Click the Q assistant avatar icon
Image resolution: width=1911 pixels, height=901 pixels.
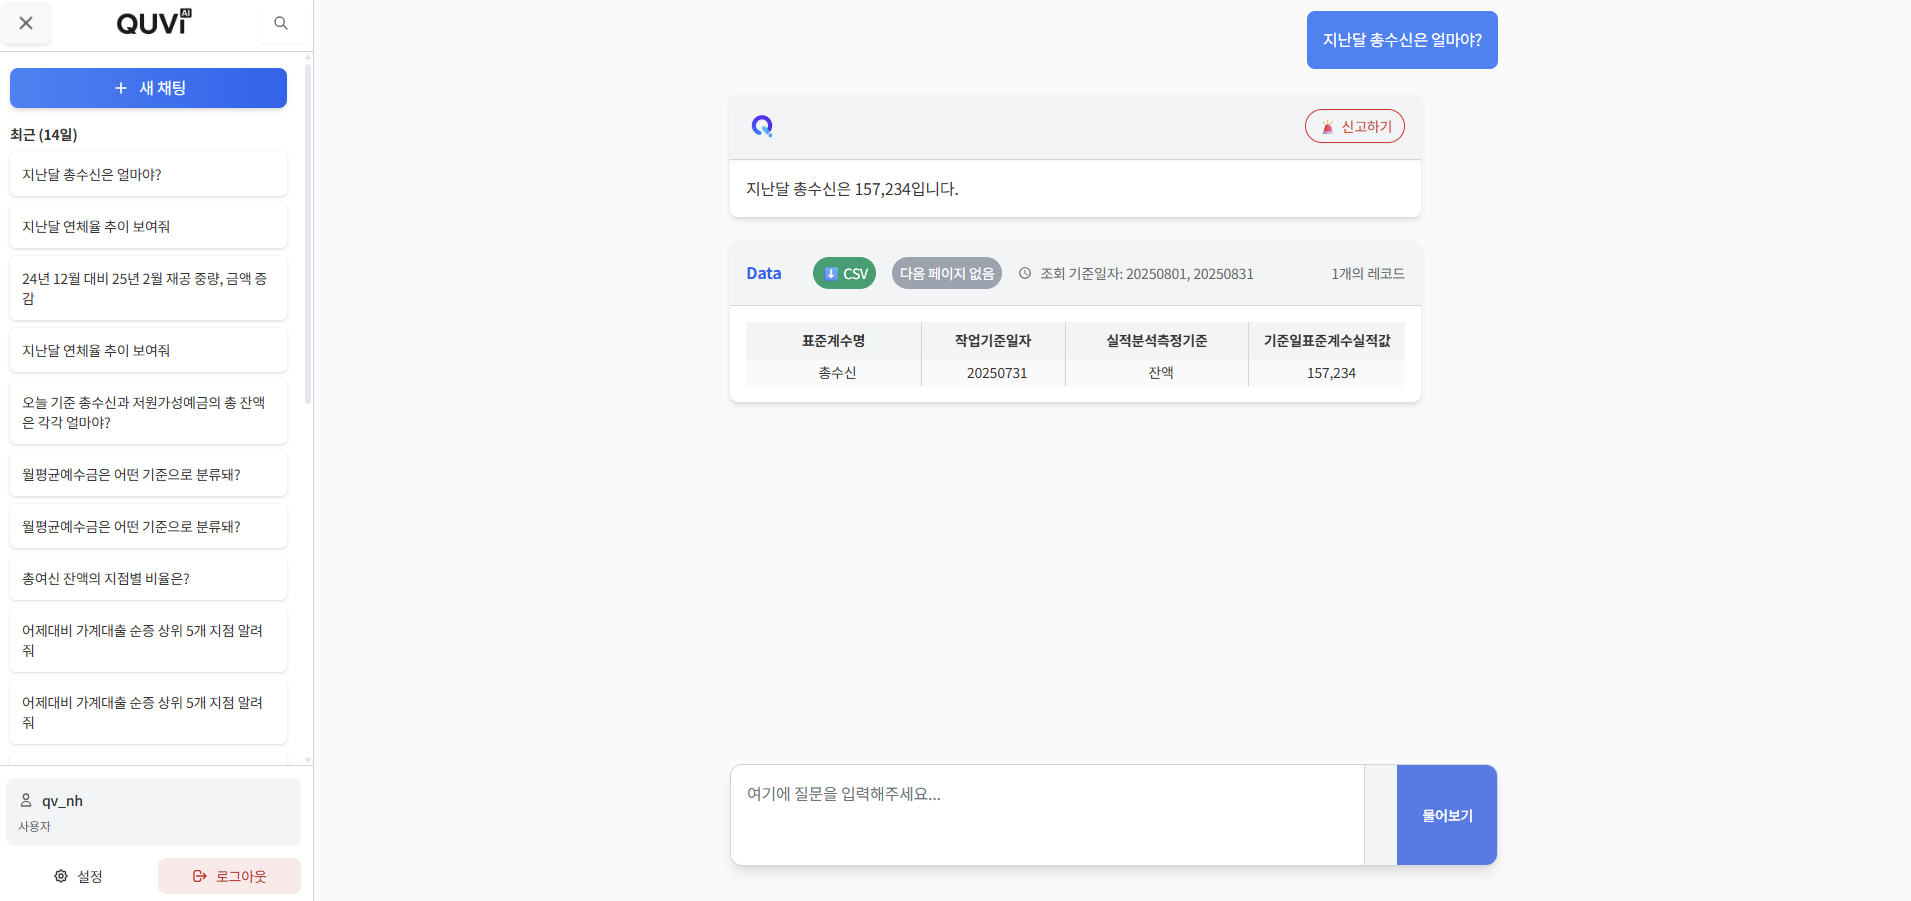click(762, 126)
